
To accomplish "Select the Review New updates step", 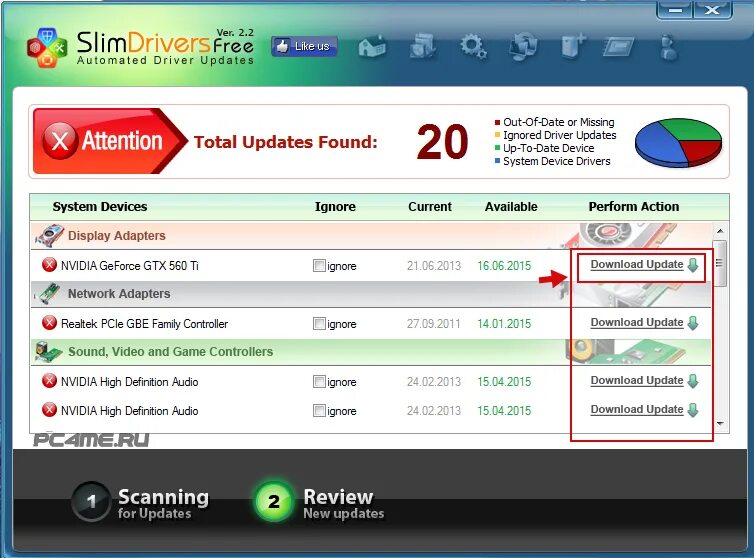I will [x=319, y=503].
